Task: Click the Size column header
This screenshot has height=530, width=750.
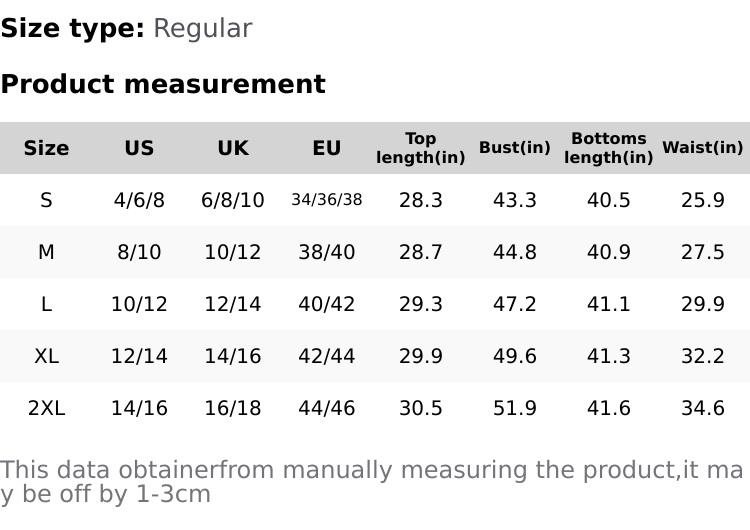Action: (46, 148)
